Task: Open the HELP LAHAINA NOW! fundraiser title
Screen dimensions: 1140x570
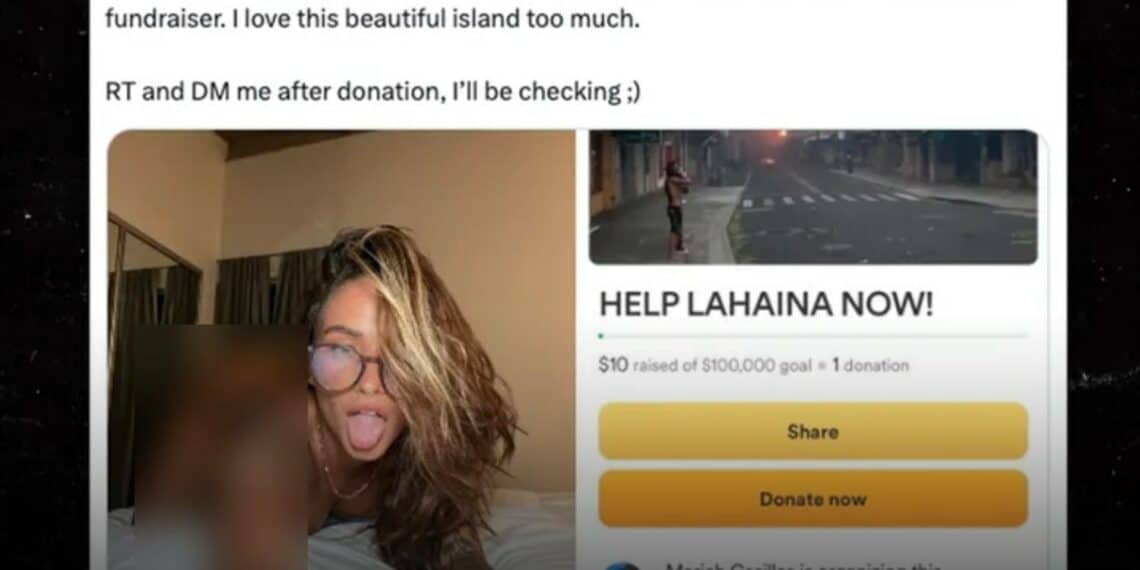Action: [766, 305]
